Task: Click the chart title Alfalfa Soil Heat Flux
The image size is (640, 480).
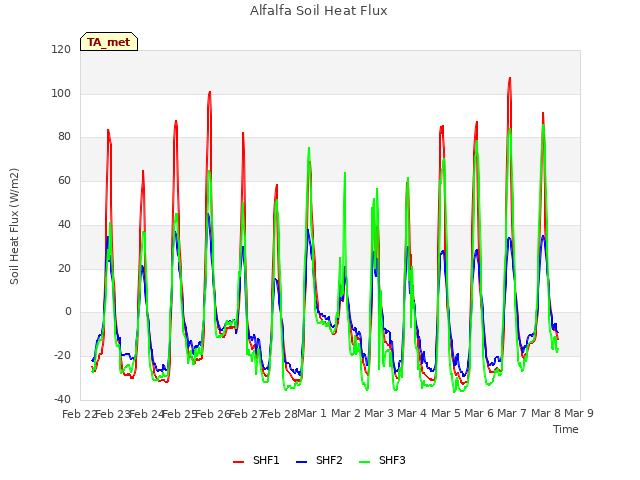Action: click(x=319, y=10)
